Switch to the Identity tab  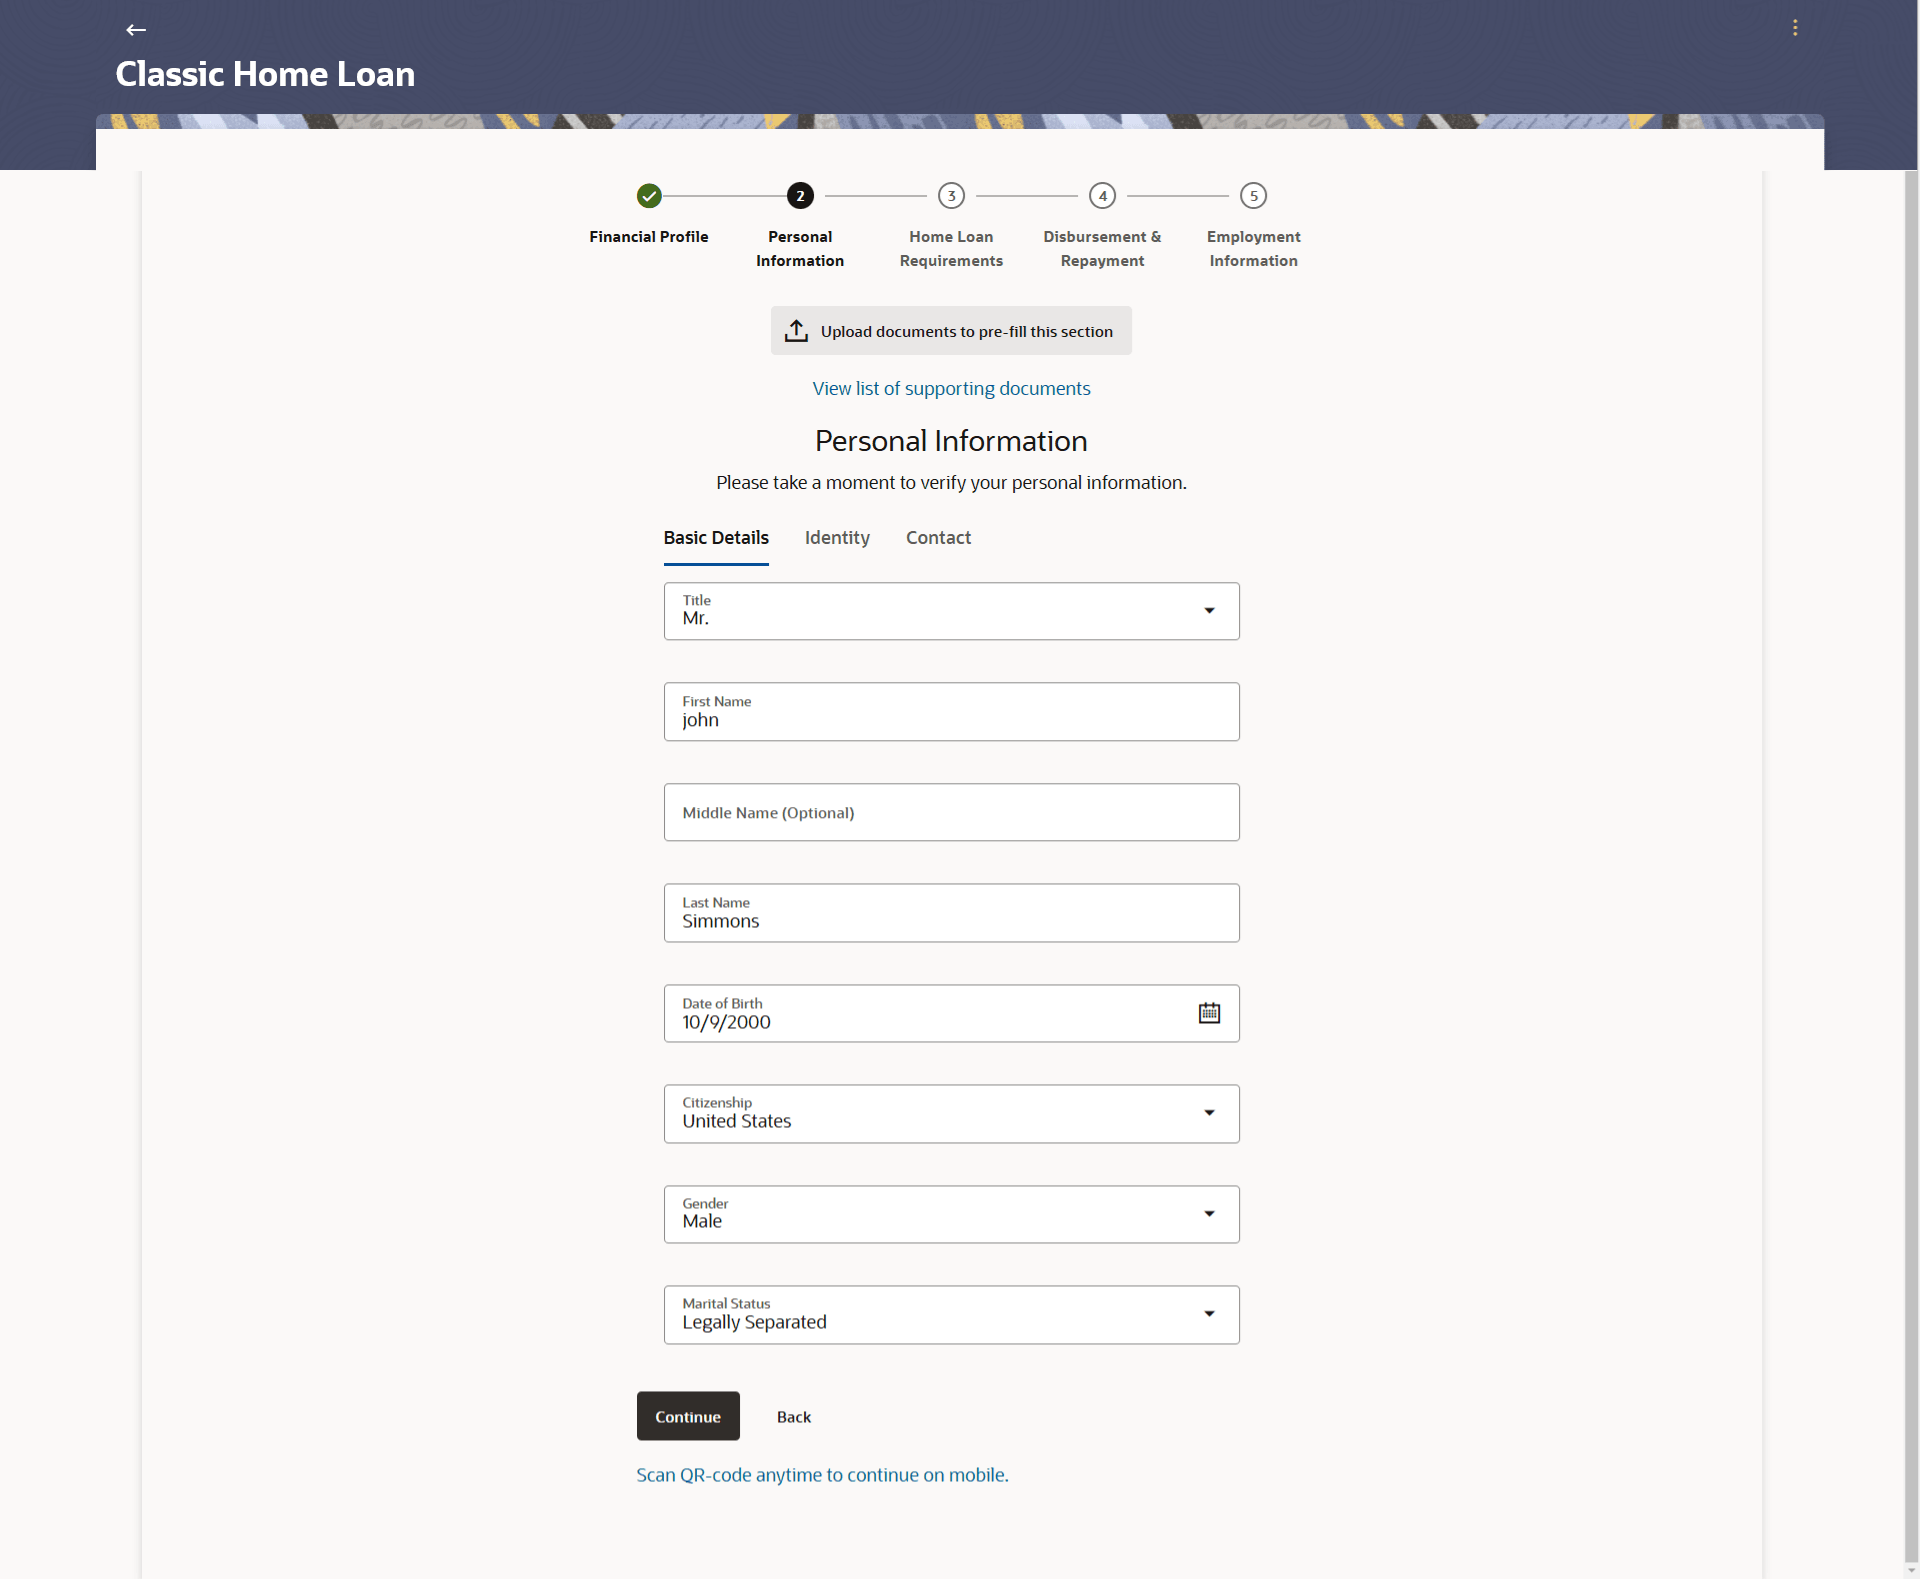pos(837,538)
